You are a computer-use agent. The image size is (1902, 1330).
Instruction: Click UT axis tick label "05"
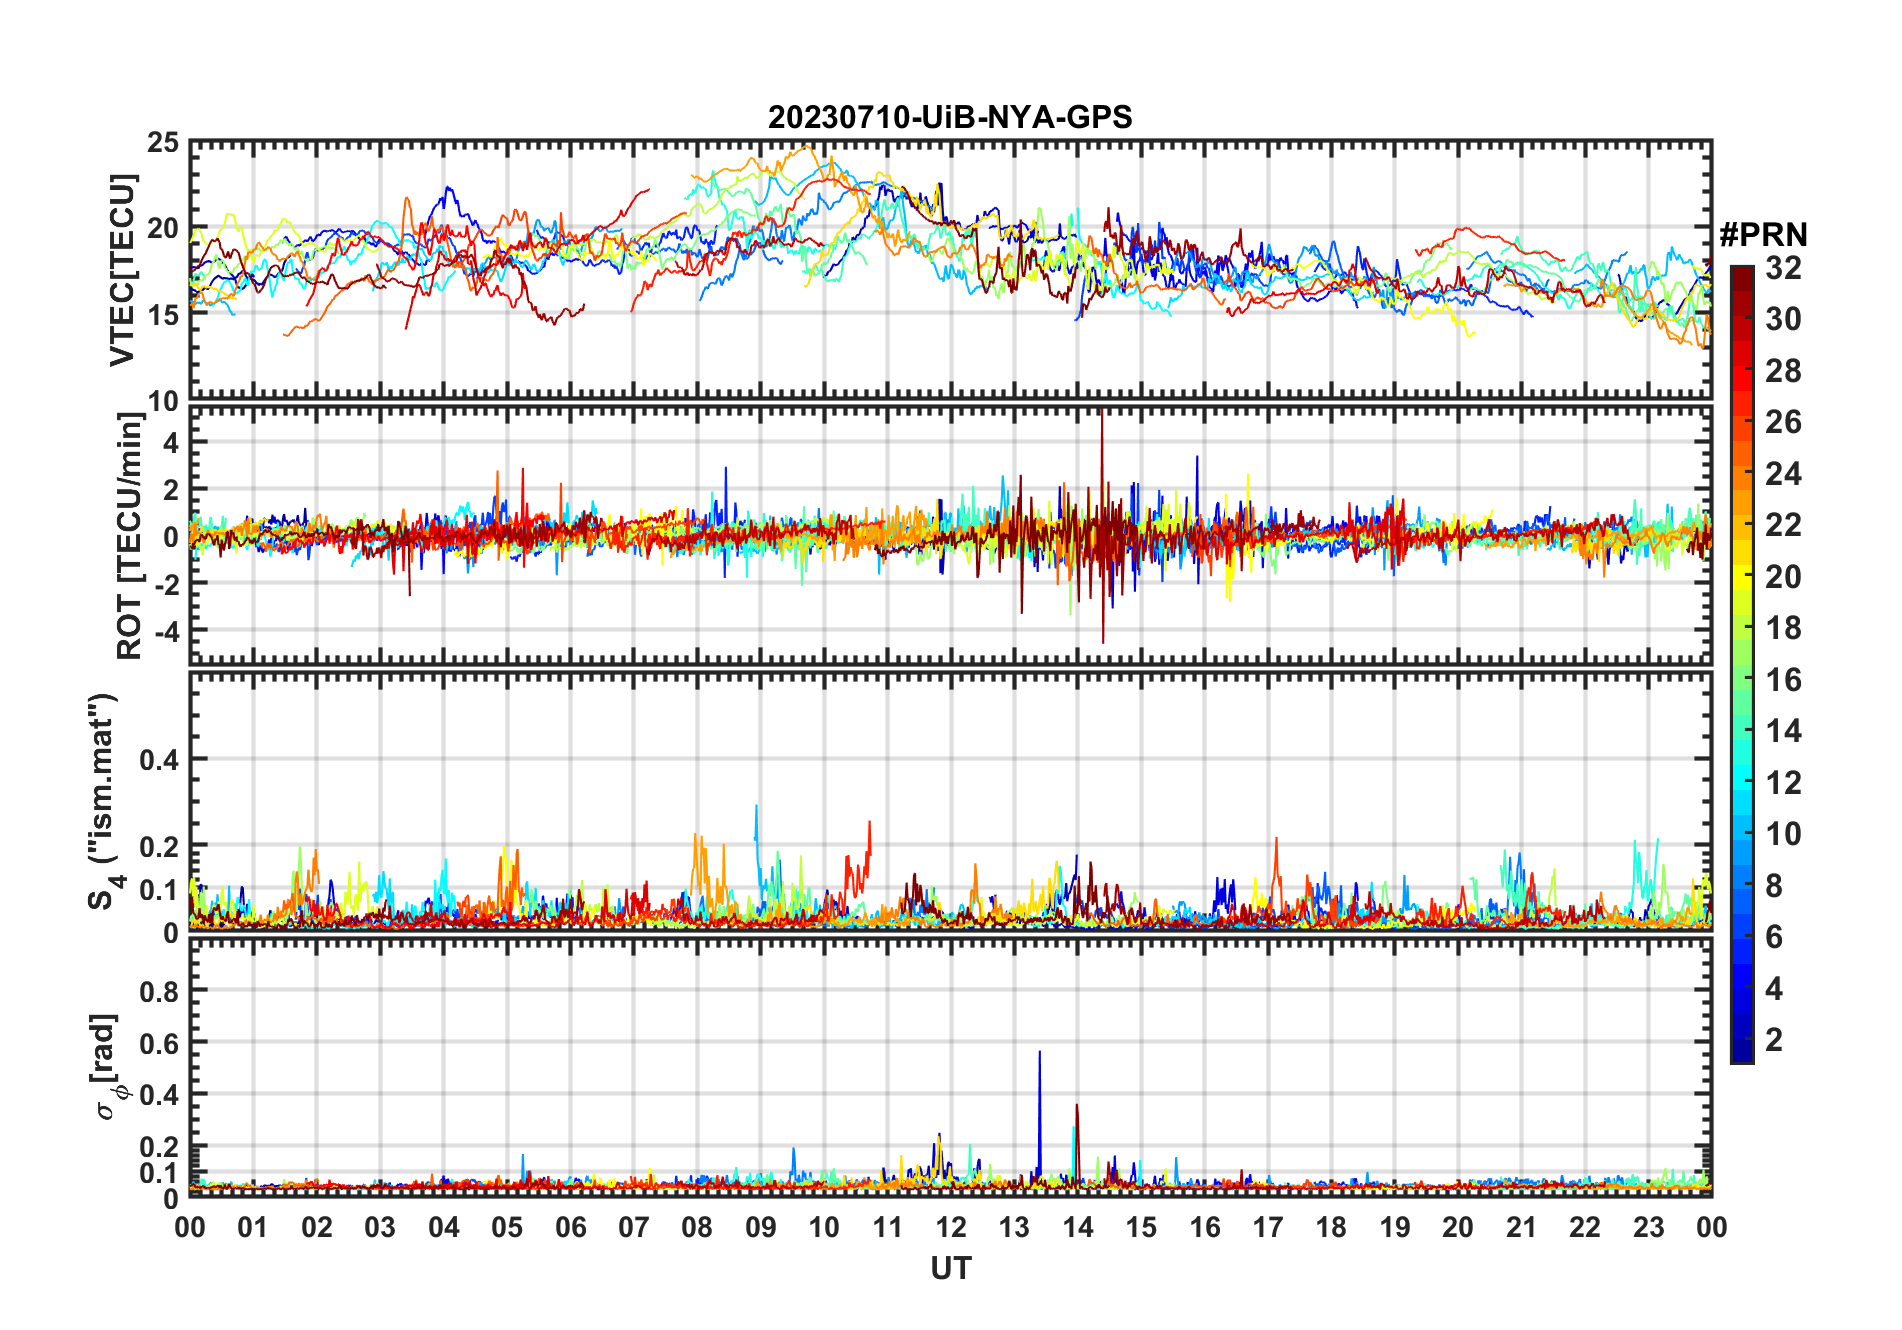[x=507, y=1228]
